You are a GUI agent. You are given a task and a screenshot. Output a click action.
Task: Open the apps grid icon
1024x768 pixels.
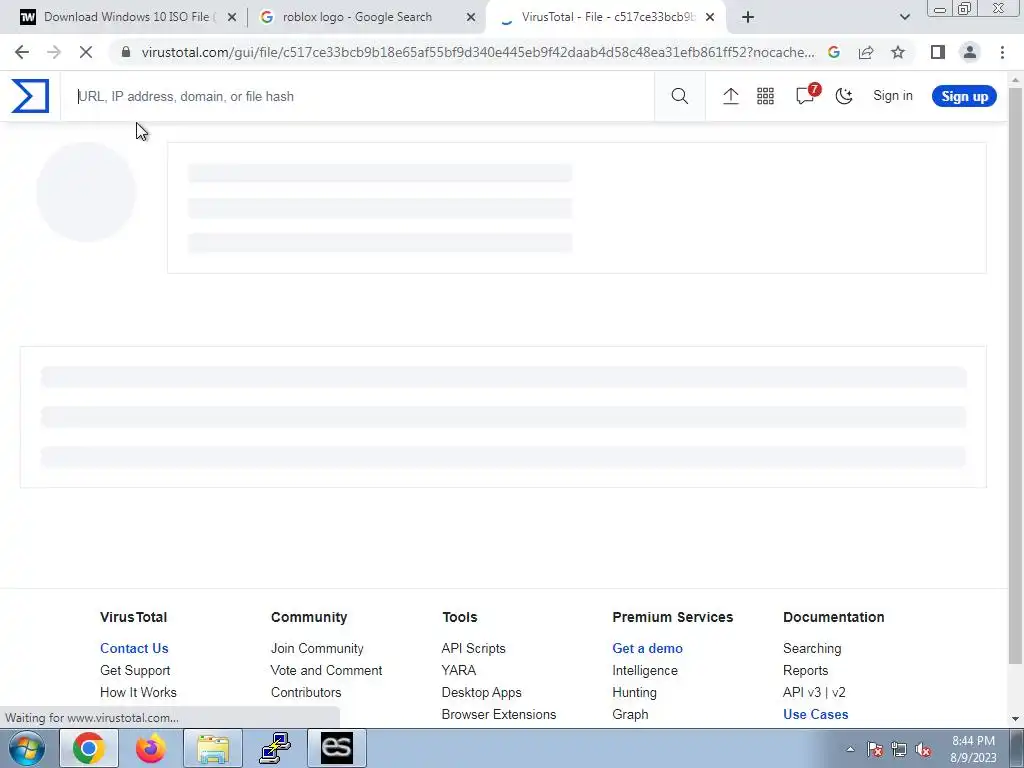(765, 96)
